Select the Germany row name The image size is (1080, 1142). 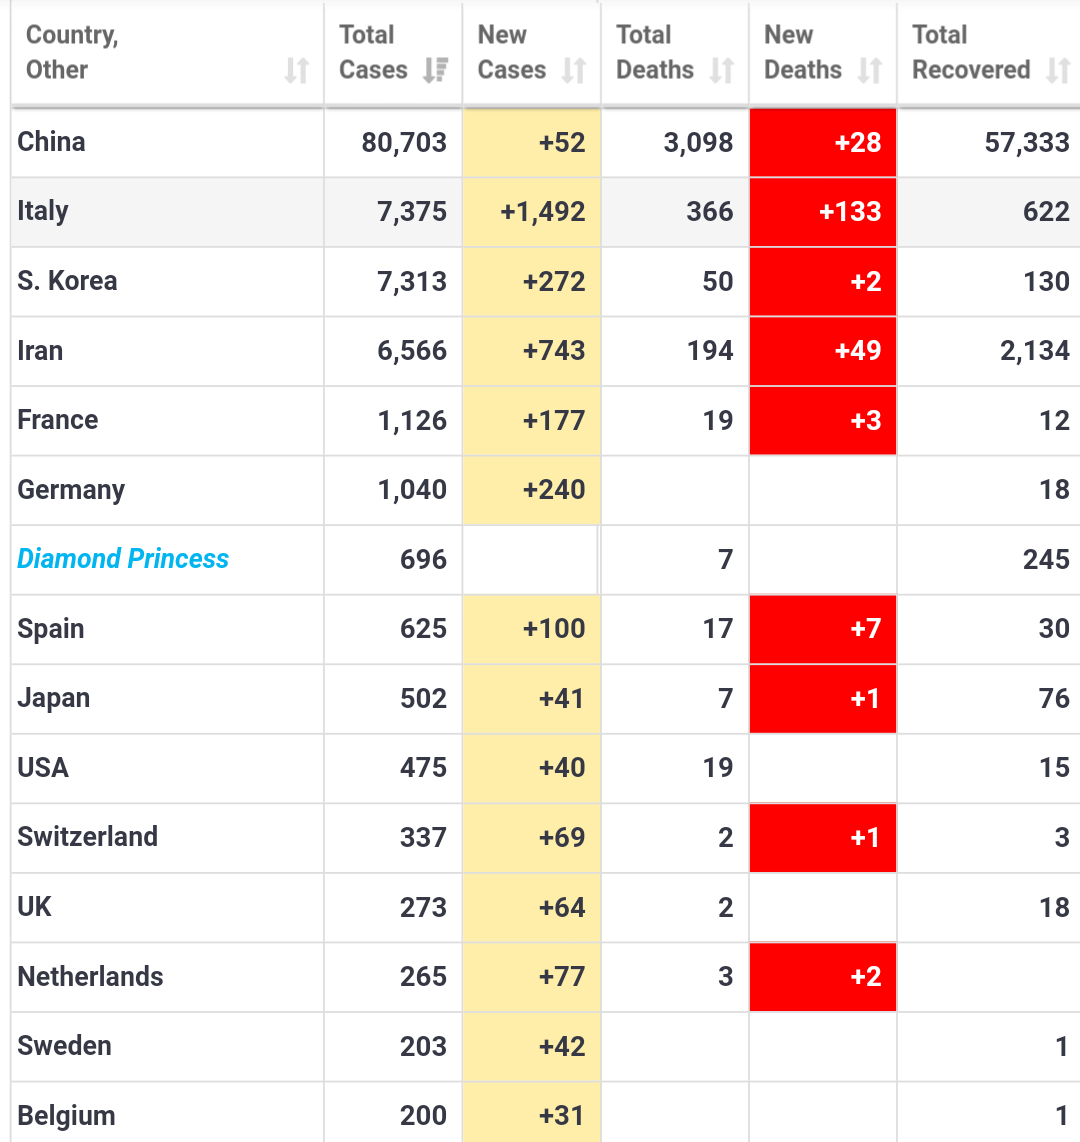(x=71, y=490)
